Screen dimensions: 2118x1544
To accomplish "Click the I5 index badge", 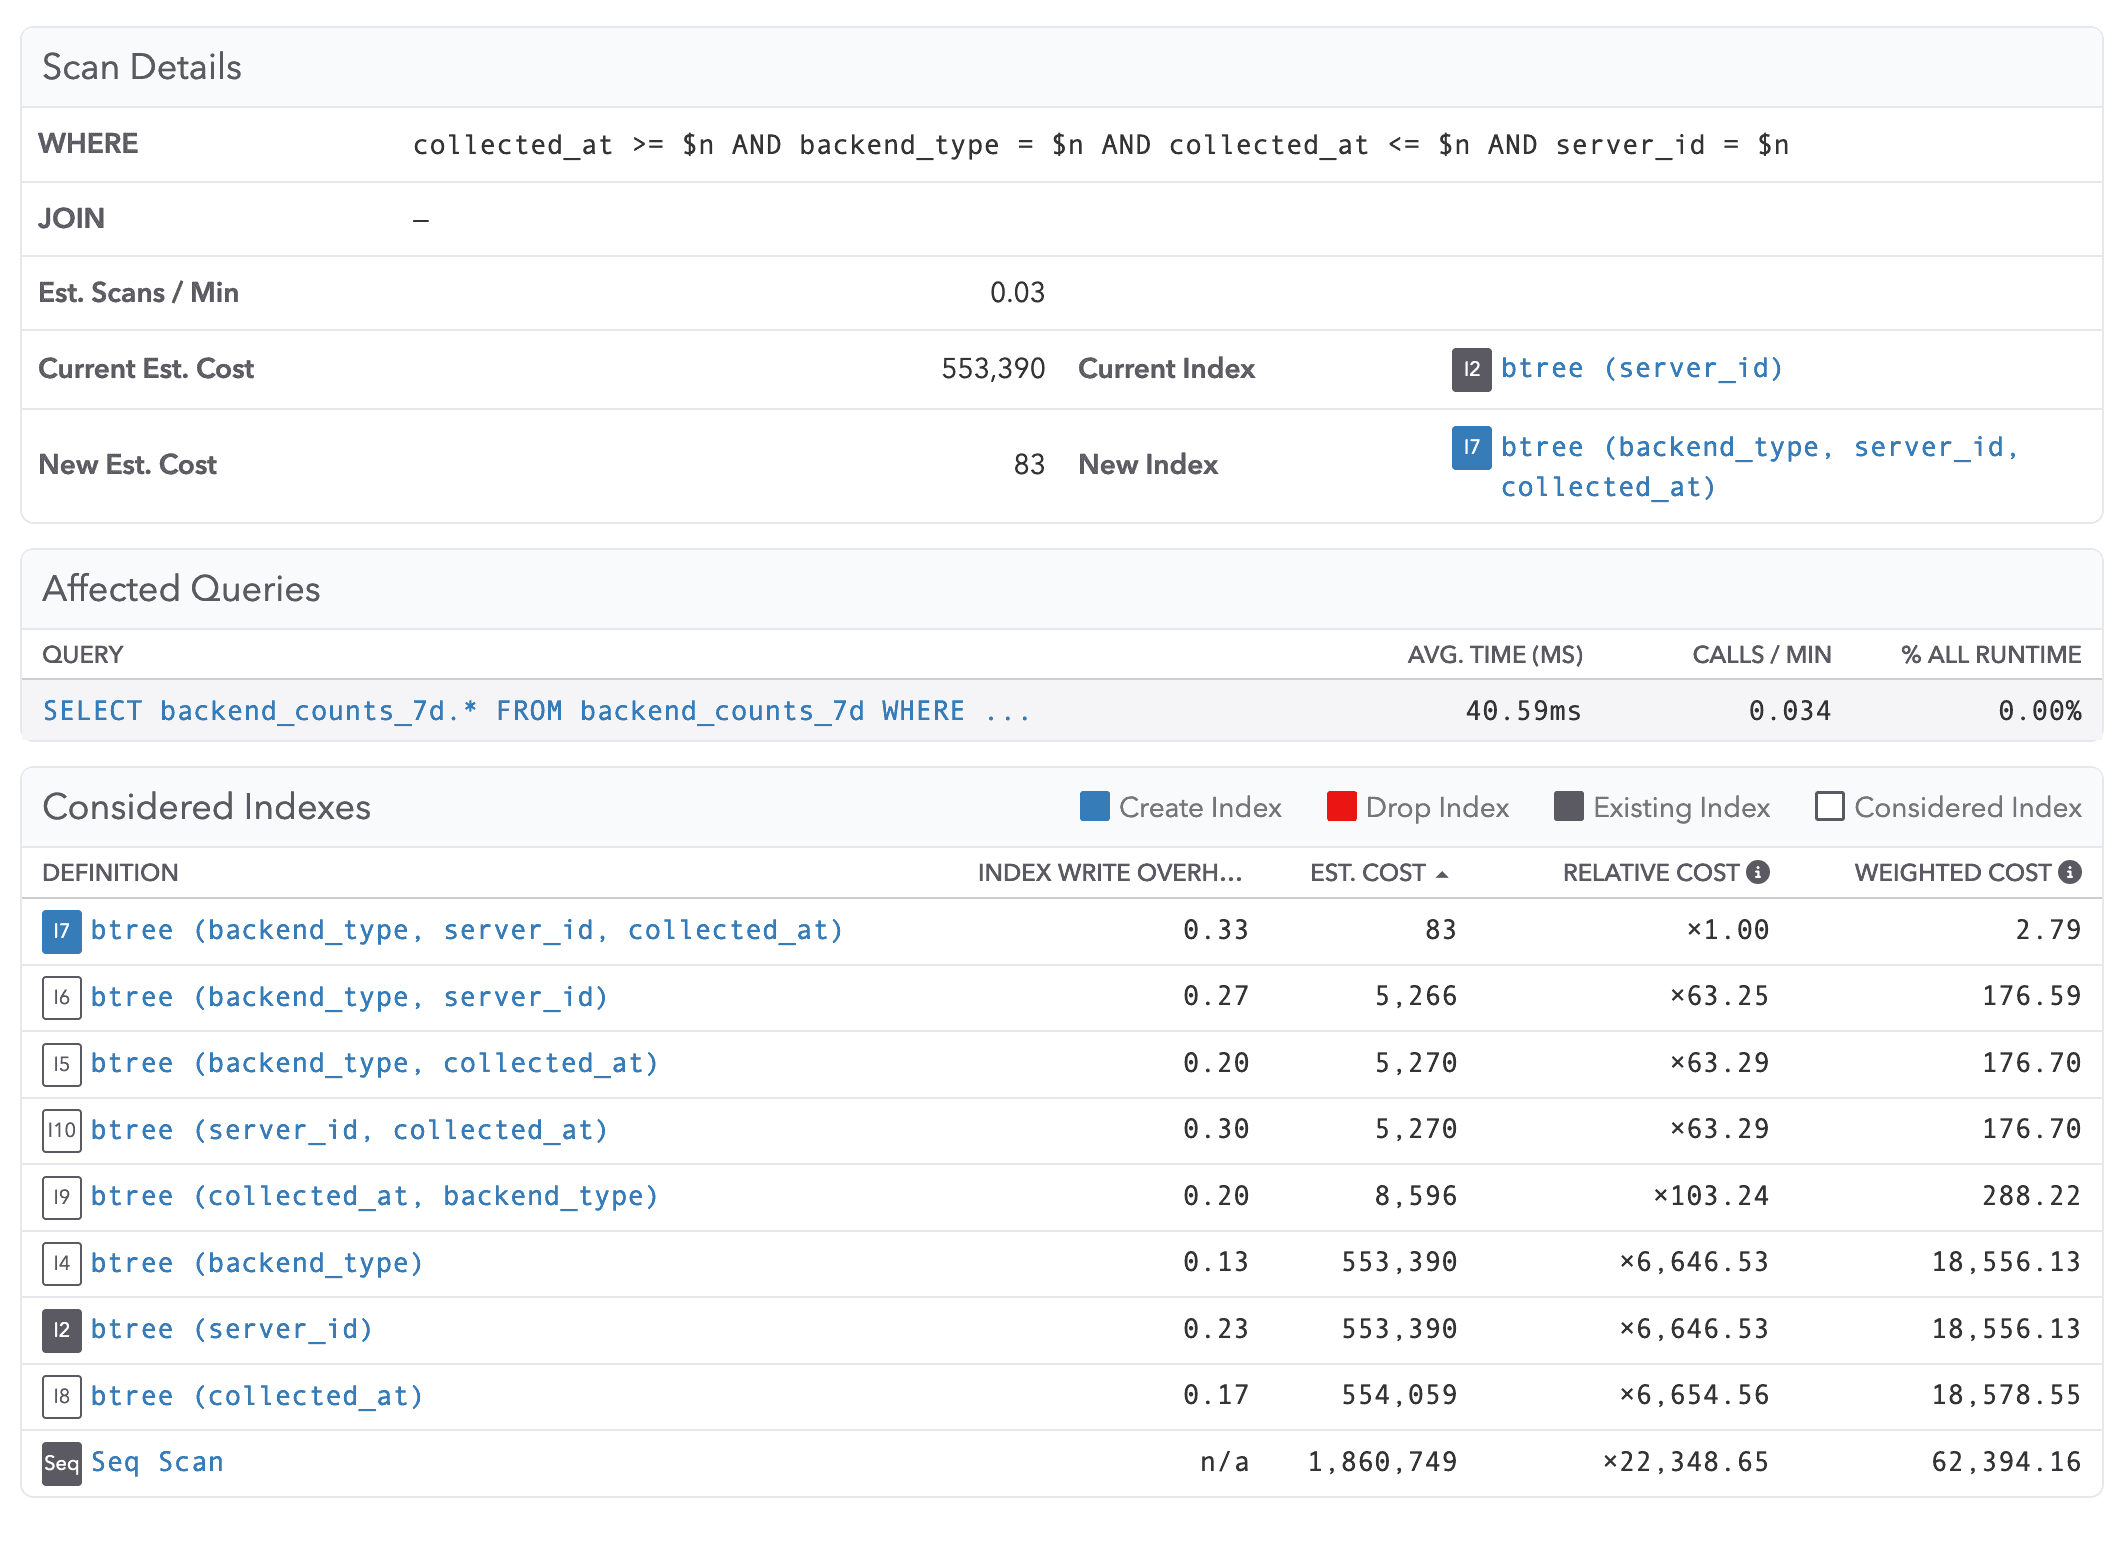I will point(62,1064).
